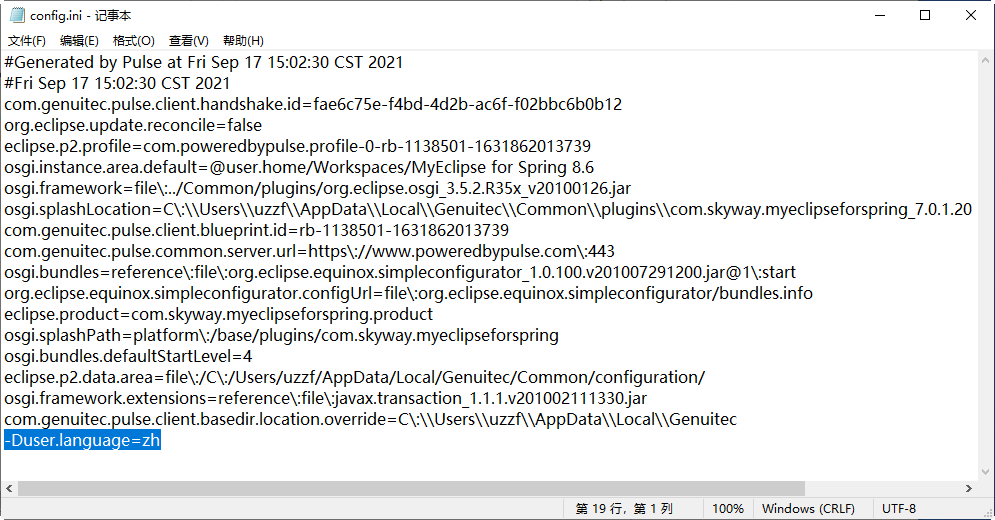Click the horizontal scrollbar left arrow
The image size is (995, 520).
[9, 488]
